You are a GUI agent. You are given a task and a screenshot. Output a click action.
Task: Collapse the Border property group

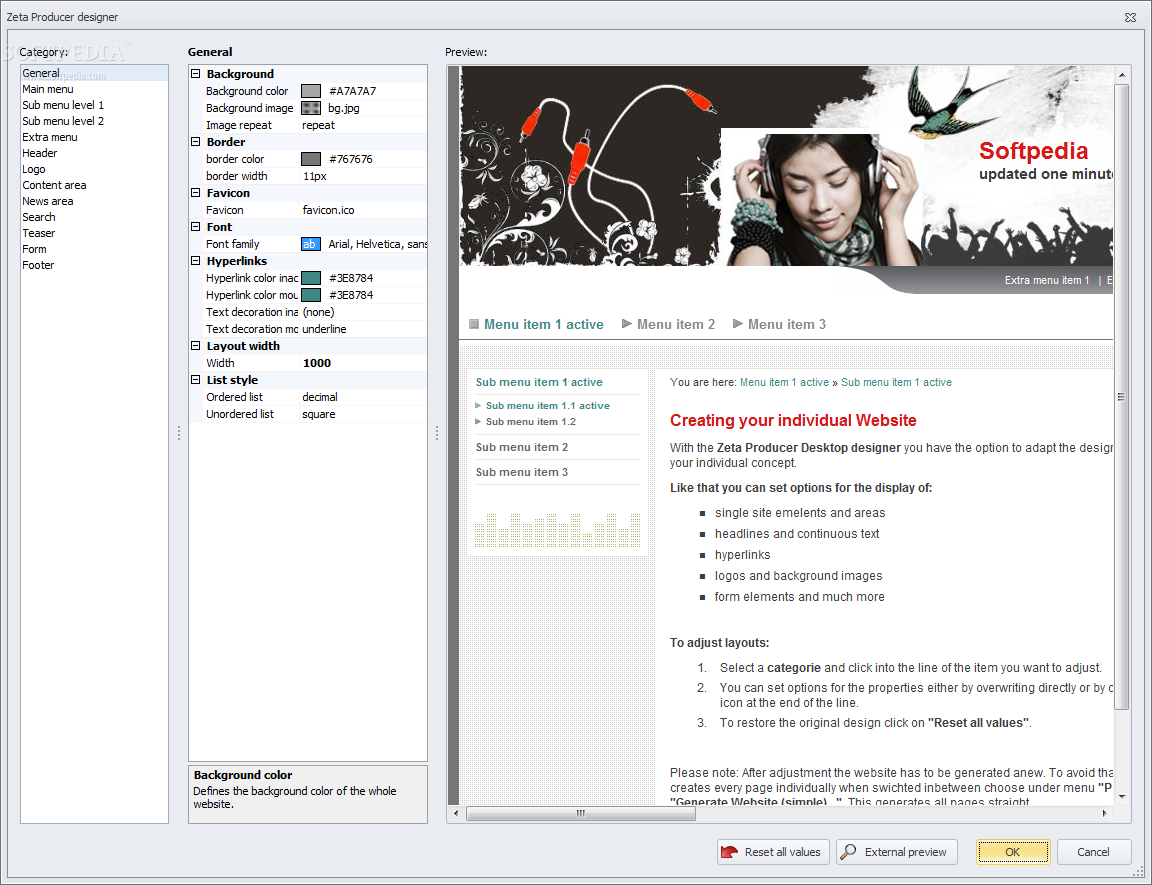coord(195,142)
